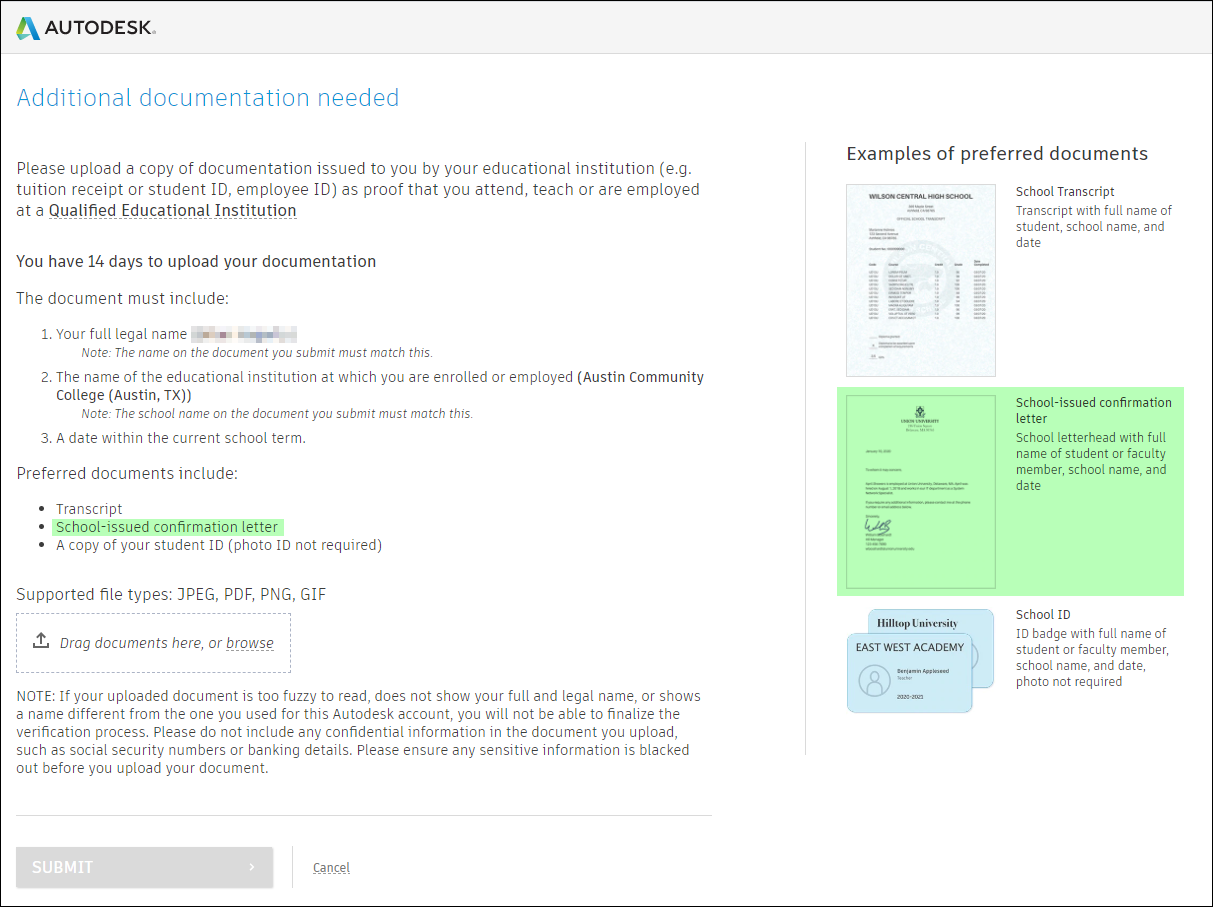
Task: Click the signature on the confirmation letter example
Action: tap(877, 527)
